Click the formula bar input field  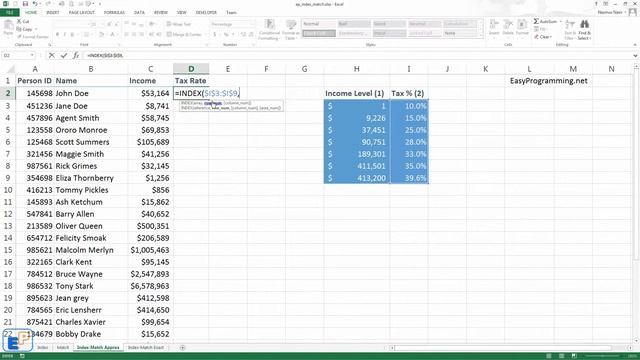[358, 55]
